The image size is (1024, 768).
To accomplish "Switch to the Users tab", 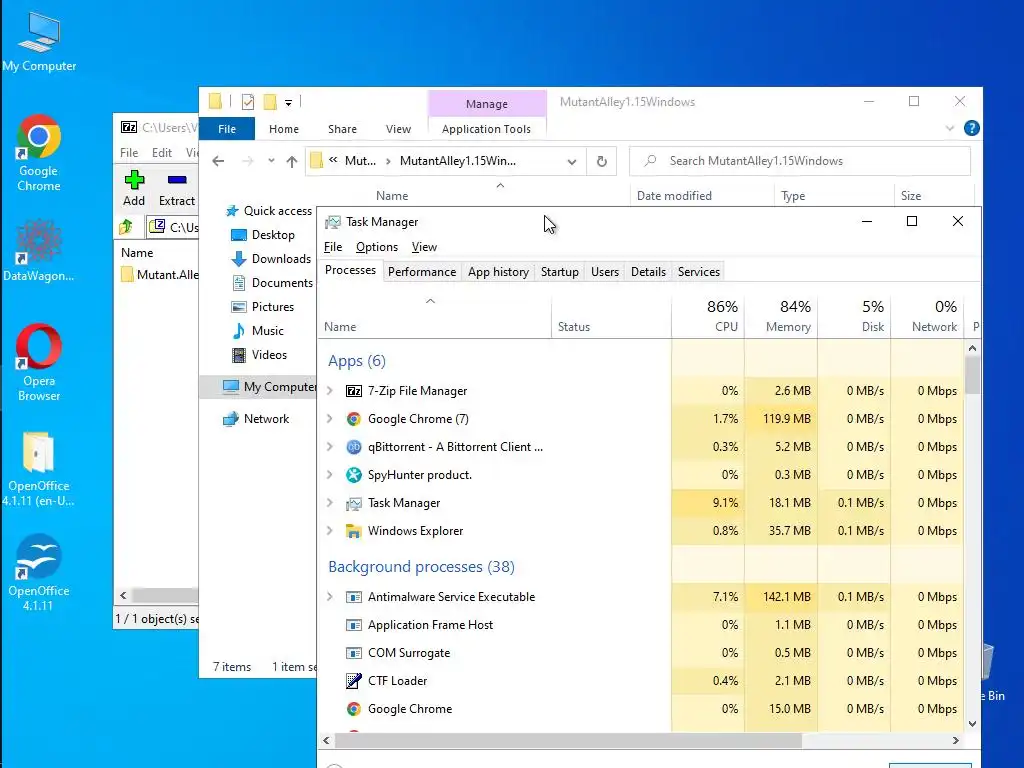I will pyautogui.click(x=605, y=272).
